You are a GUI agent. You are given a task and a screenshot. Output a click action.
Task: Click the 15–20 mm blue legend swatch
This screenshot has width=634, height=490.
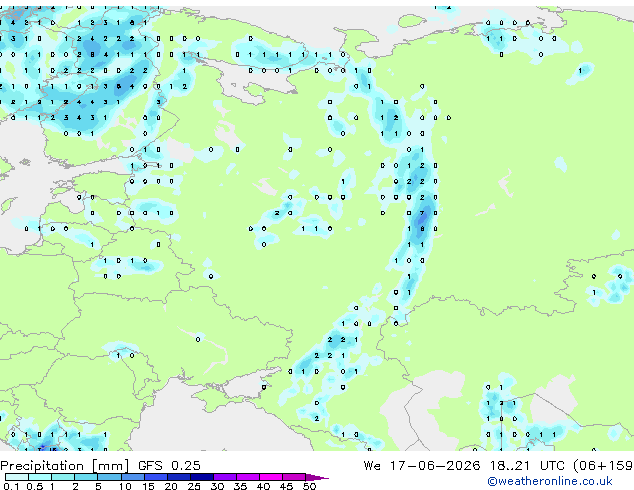155,477
